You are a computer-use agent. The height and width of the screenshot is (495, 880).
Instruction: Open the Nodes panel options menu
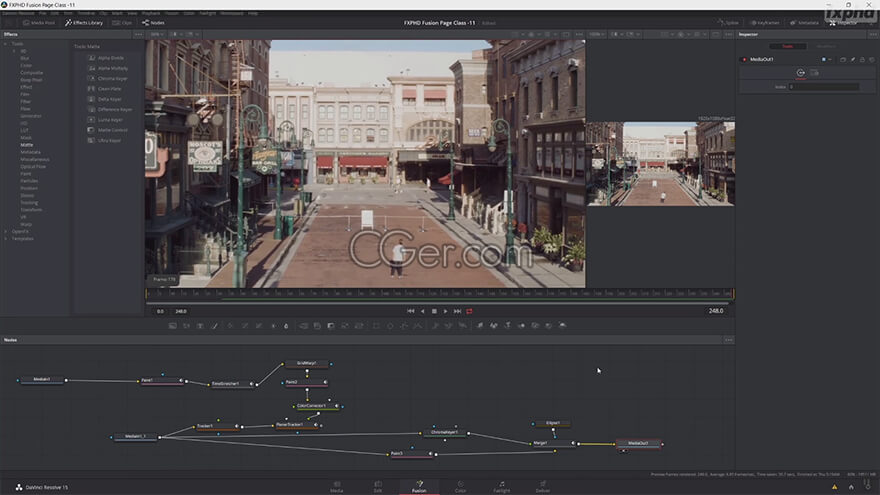[x=728, y=340]
